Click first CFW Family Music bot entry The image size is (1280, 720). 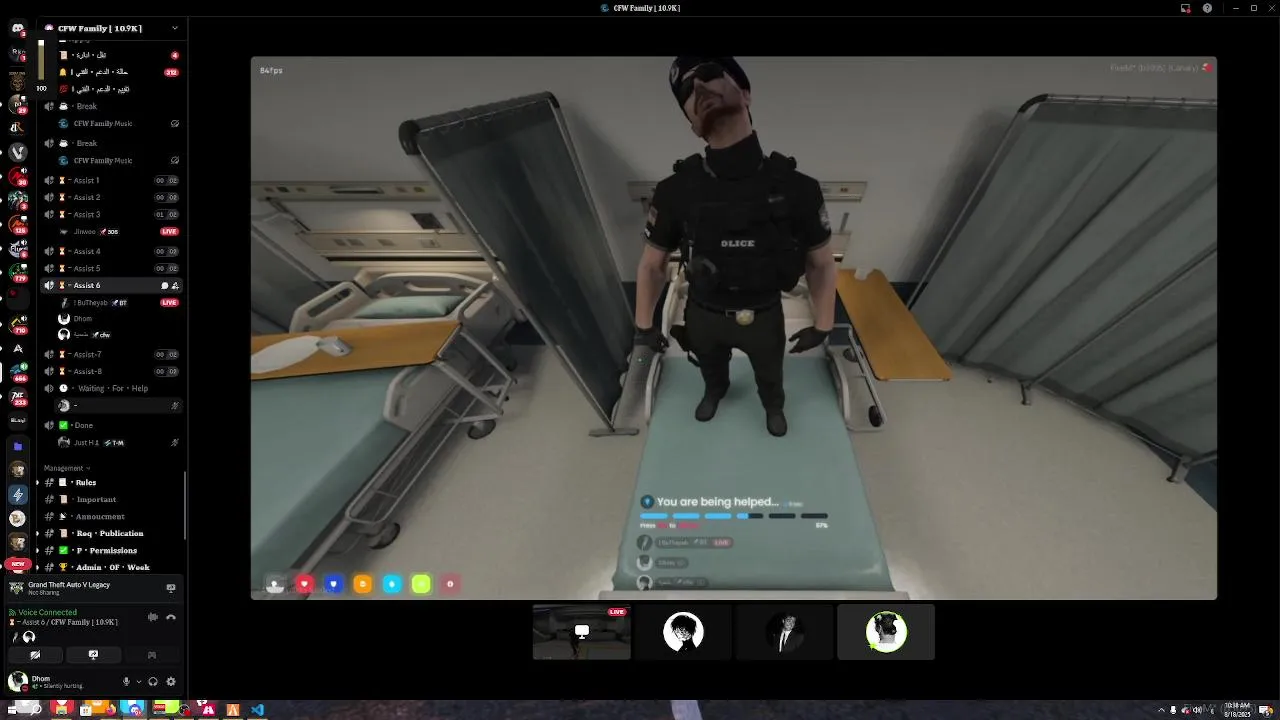point(118,123)
